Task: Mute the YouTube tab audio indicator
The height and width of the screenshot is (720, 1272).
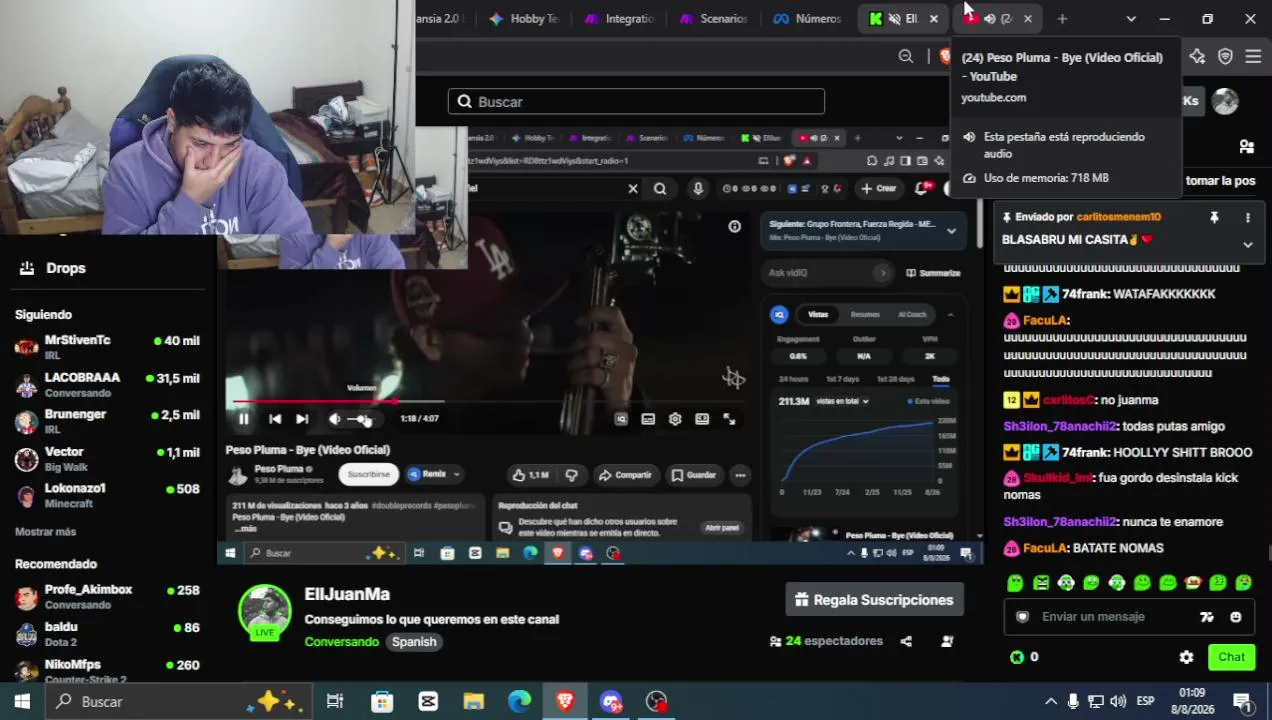Action: pos(989,19)
